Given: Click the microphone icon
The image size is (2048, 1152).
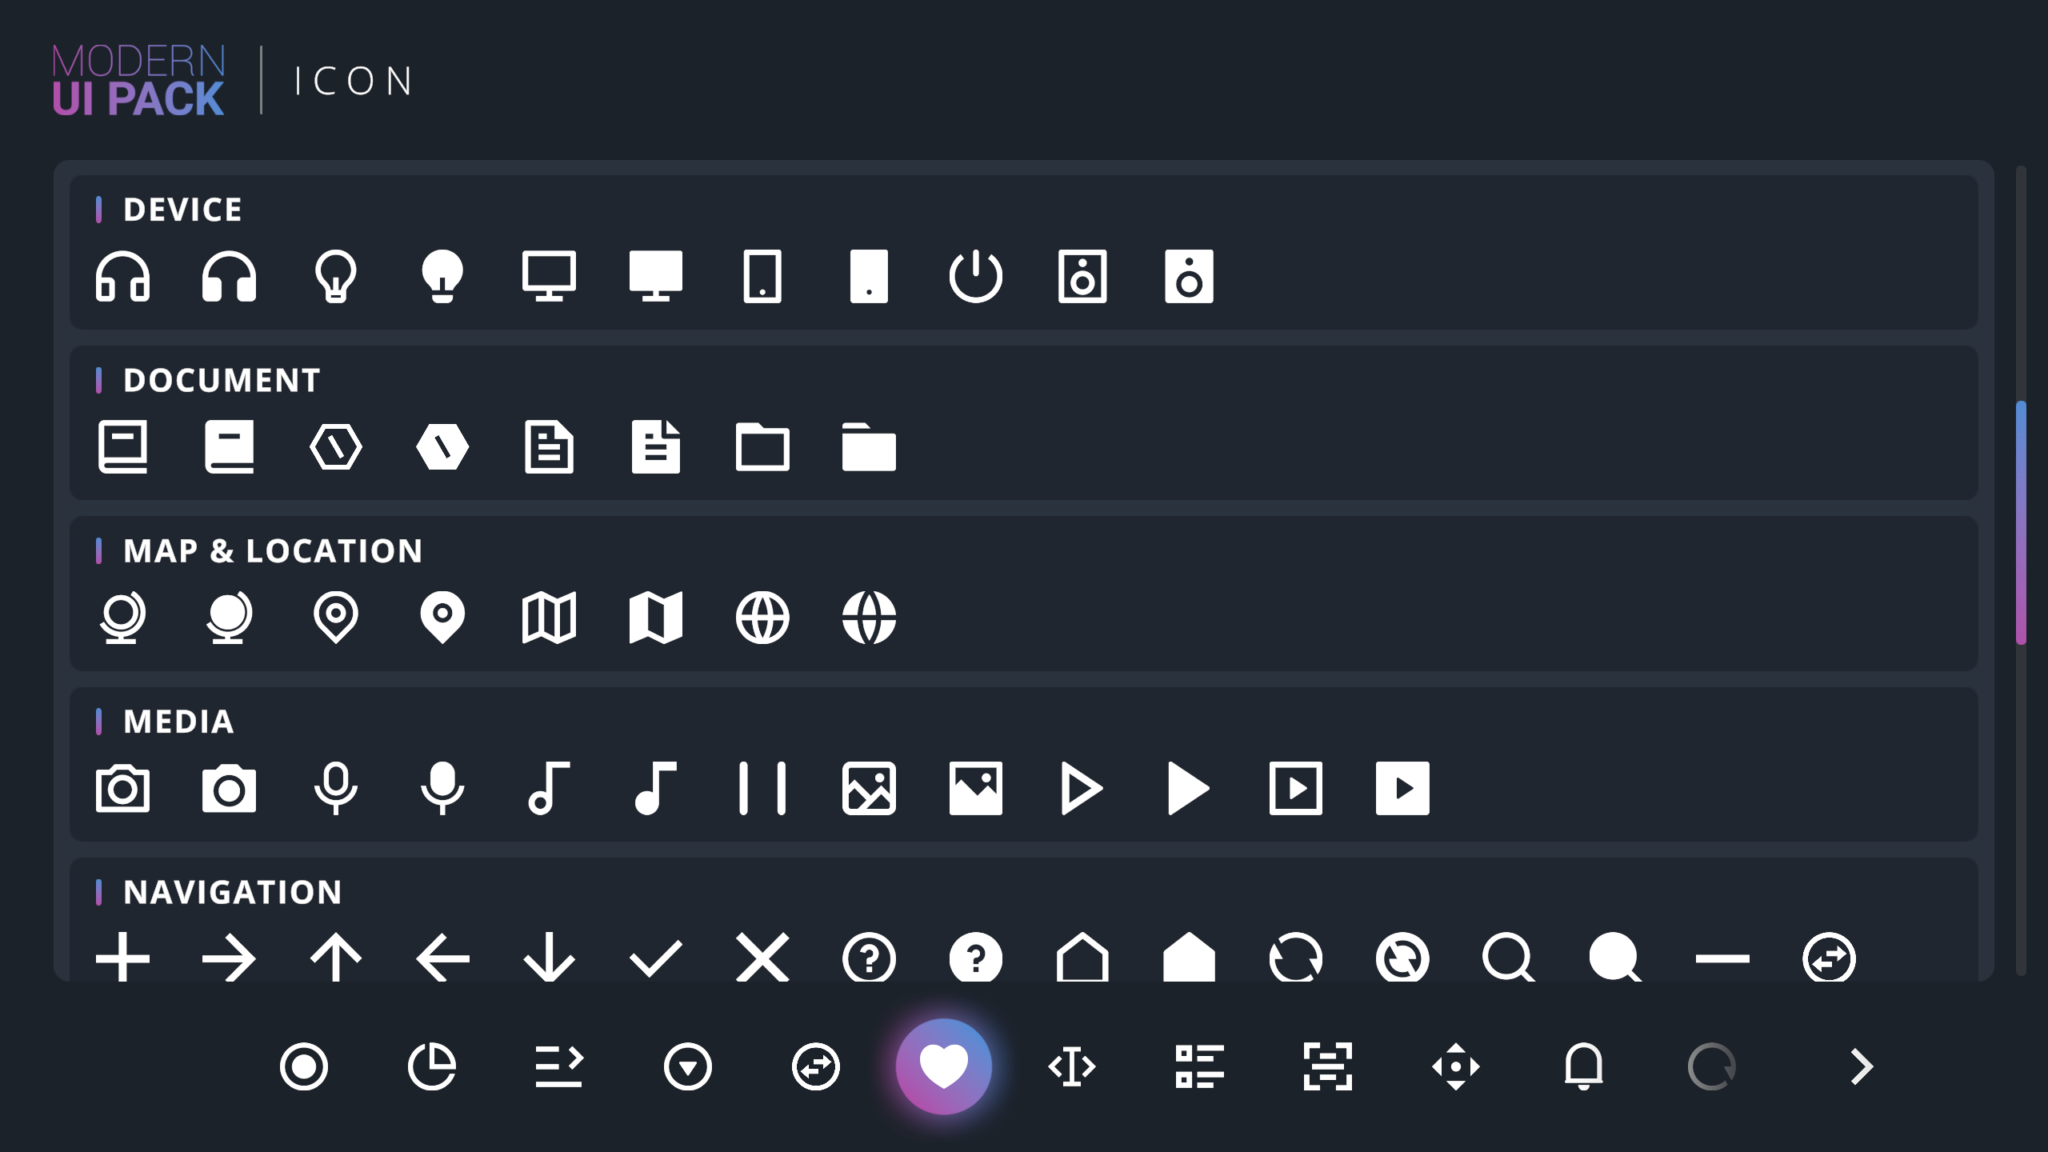Looking at the screenshot, I should click(335, 788).
